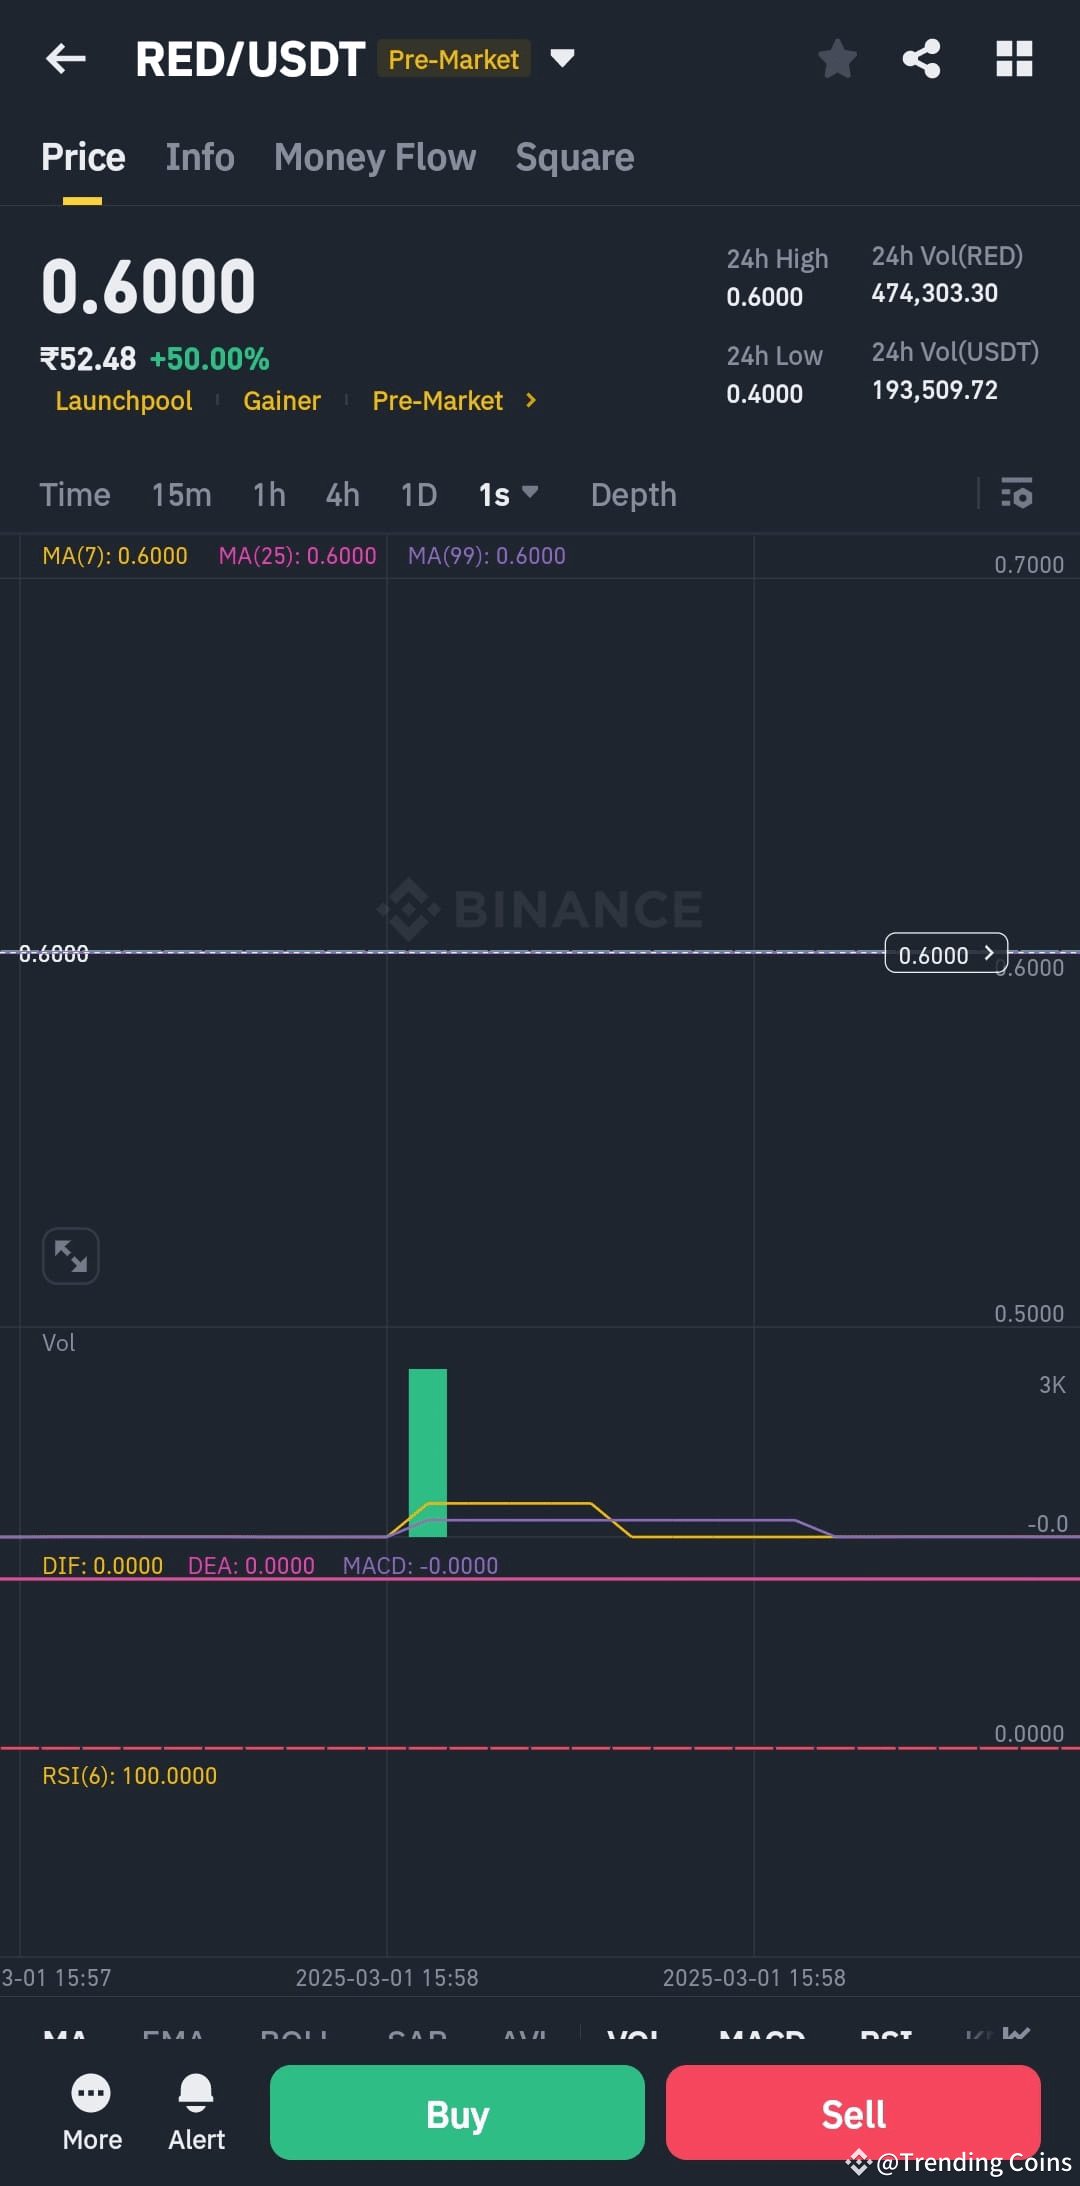Select the 4h chart interval
This screenshot has height=2186, width=1080.
[x=342, y=494]
